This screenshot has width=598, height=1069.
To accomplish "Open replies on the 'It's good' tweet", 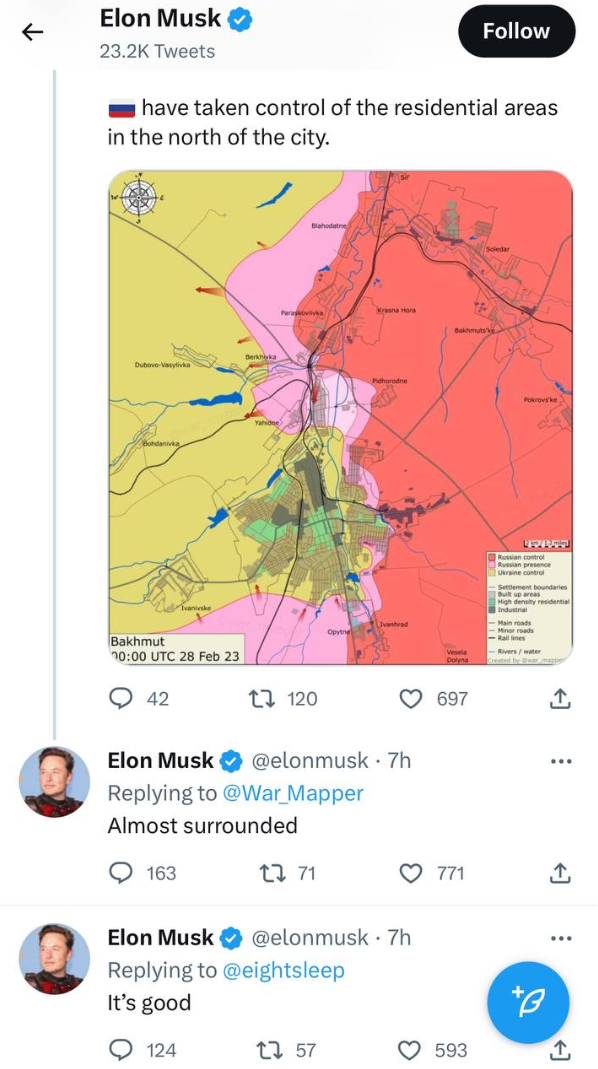I will (120, 1050).
